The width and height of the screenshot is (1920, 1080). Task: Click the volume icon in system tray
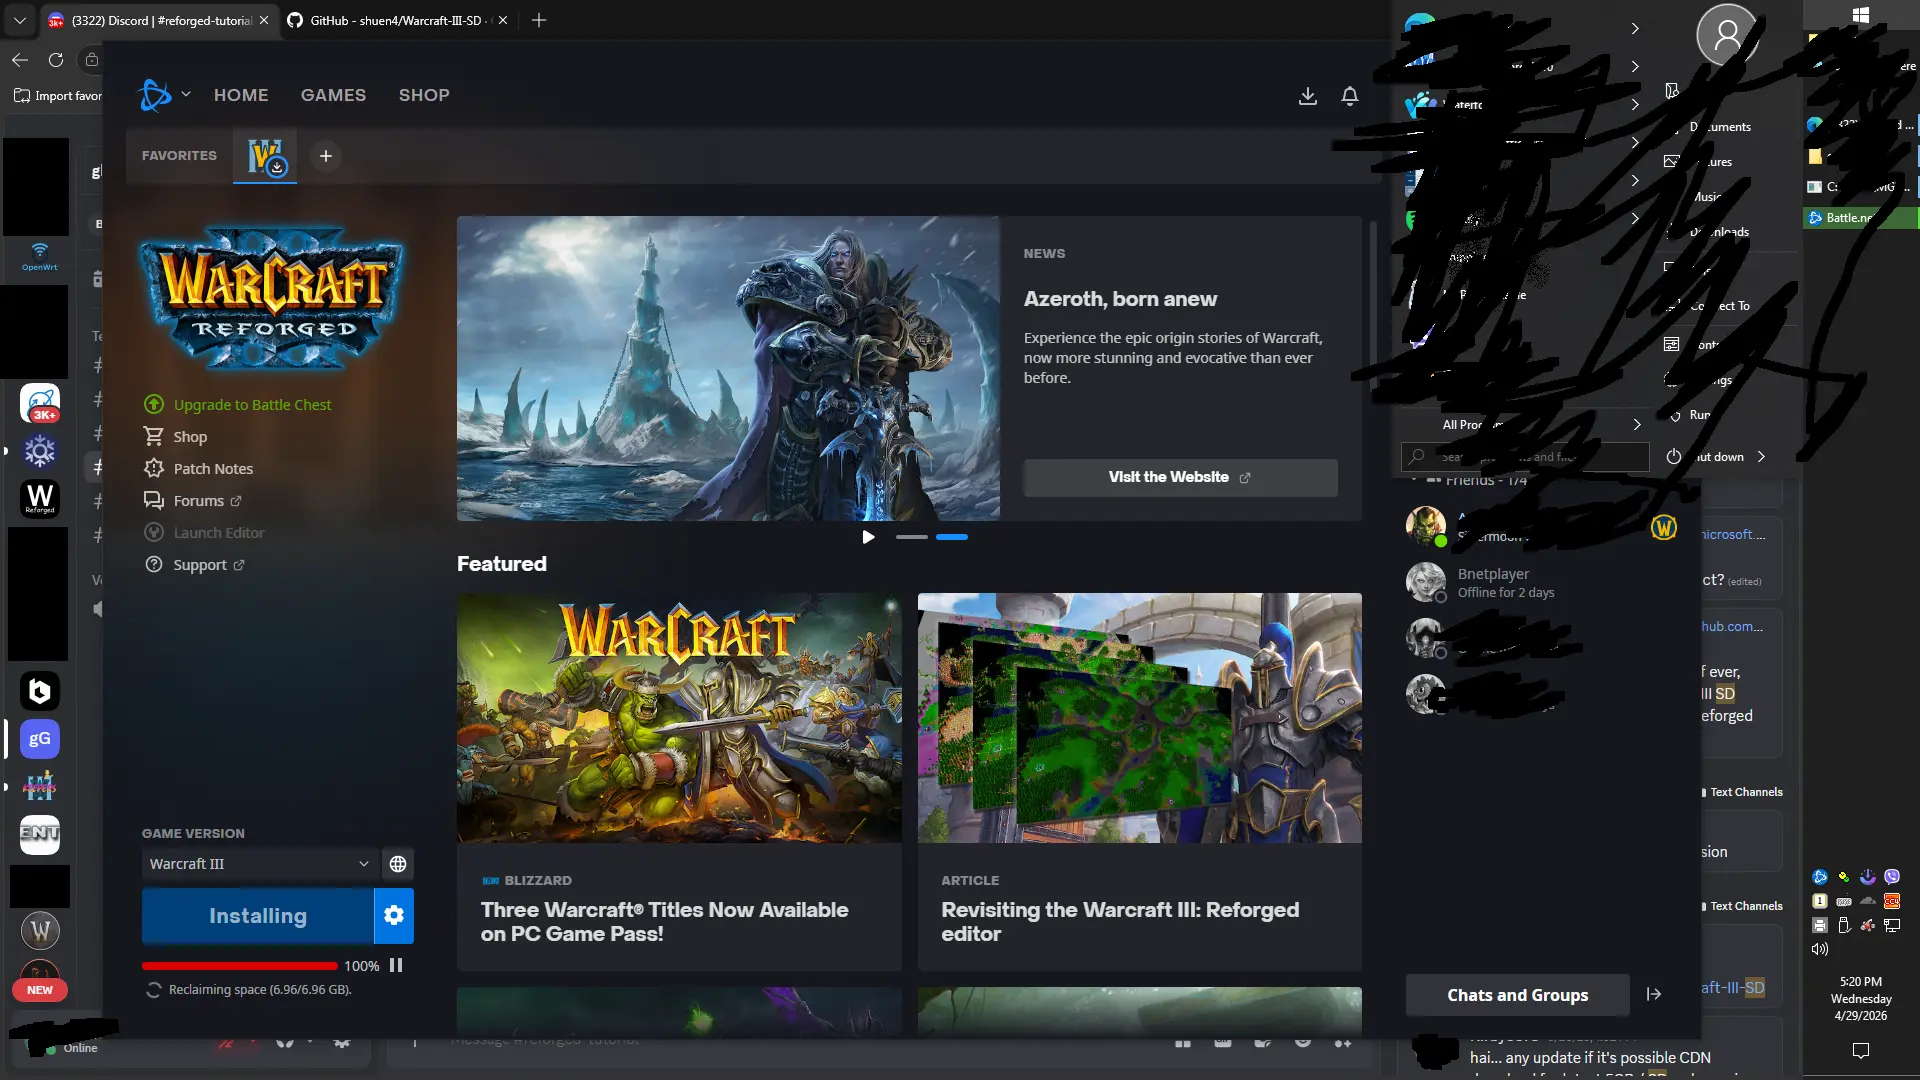coord(1820,949)
